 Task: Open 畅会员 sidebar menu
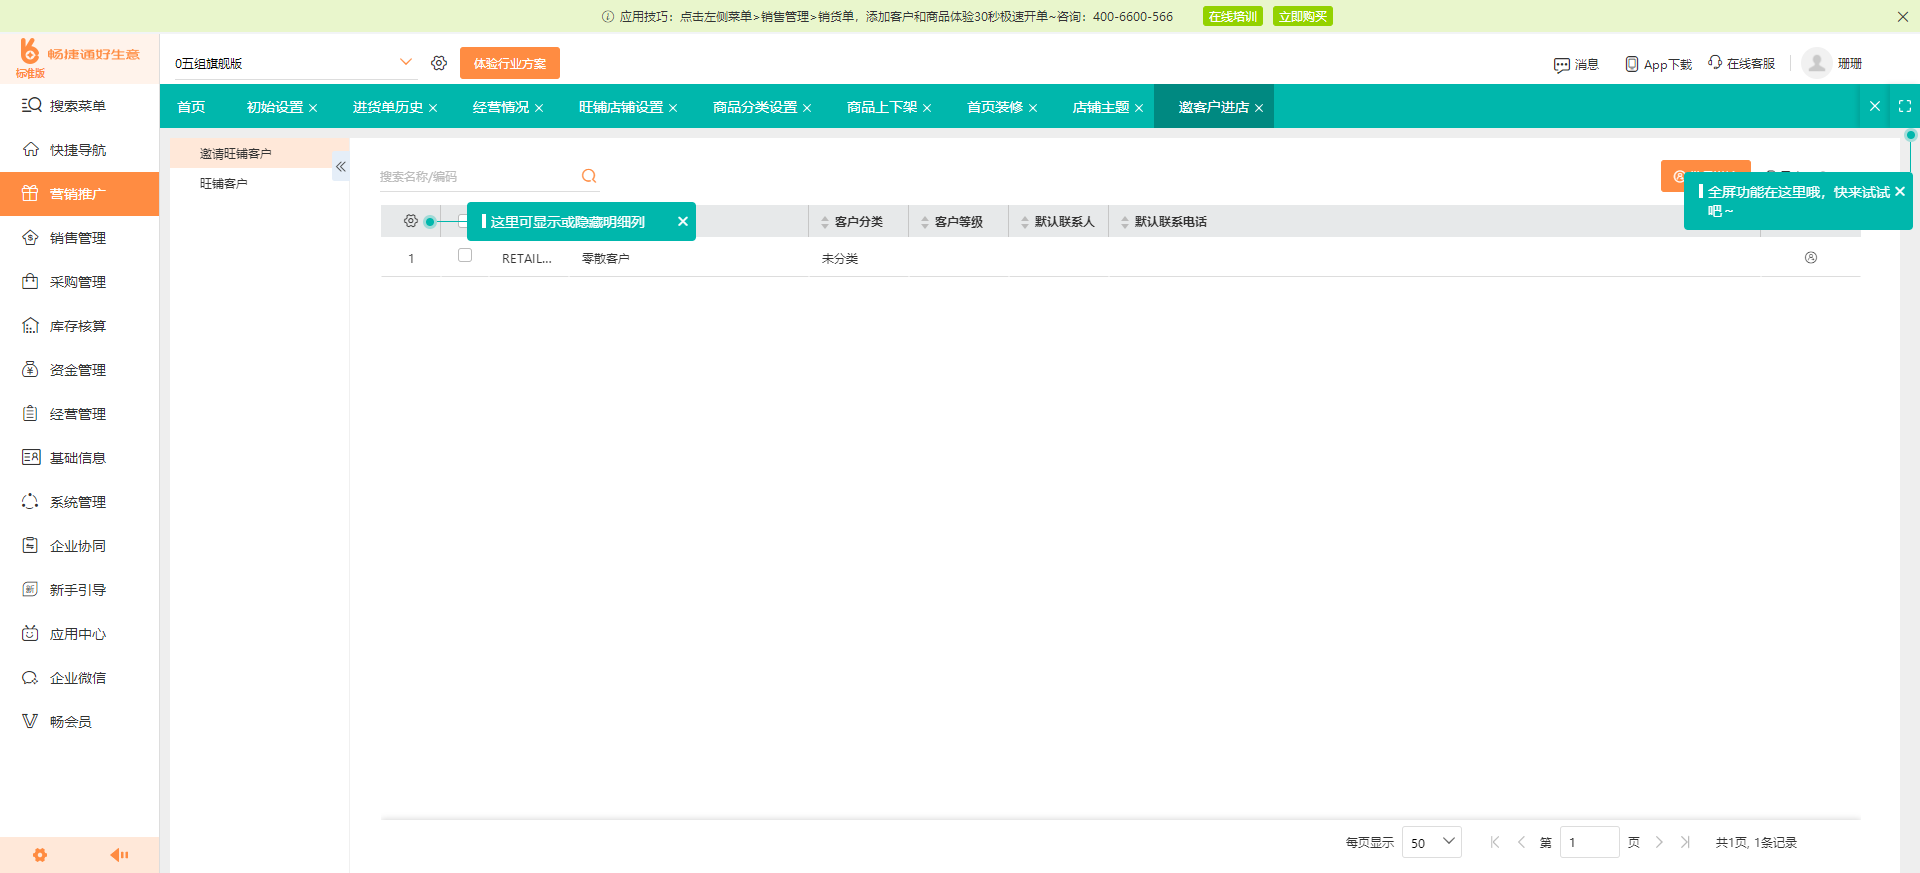coord(79,722)
